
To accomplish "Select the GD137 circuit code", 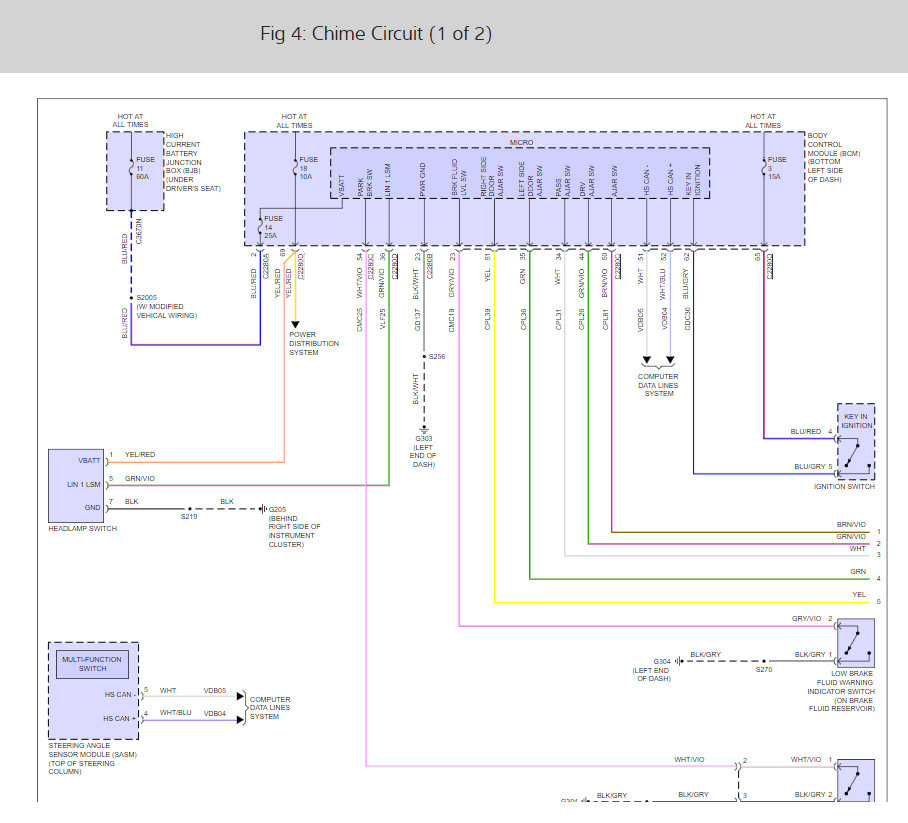I will pyautogui.click(x=418, y=320).
